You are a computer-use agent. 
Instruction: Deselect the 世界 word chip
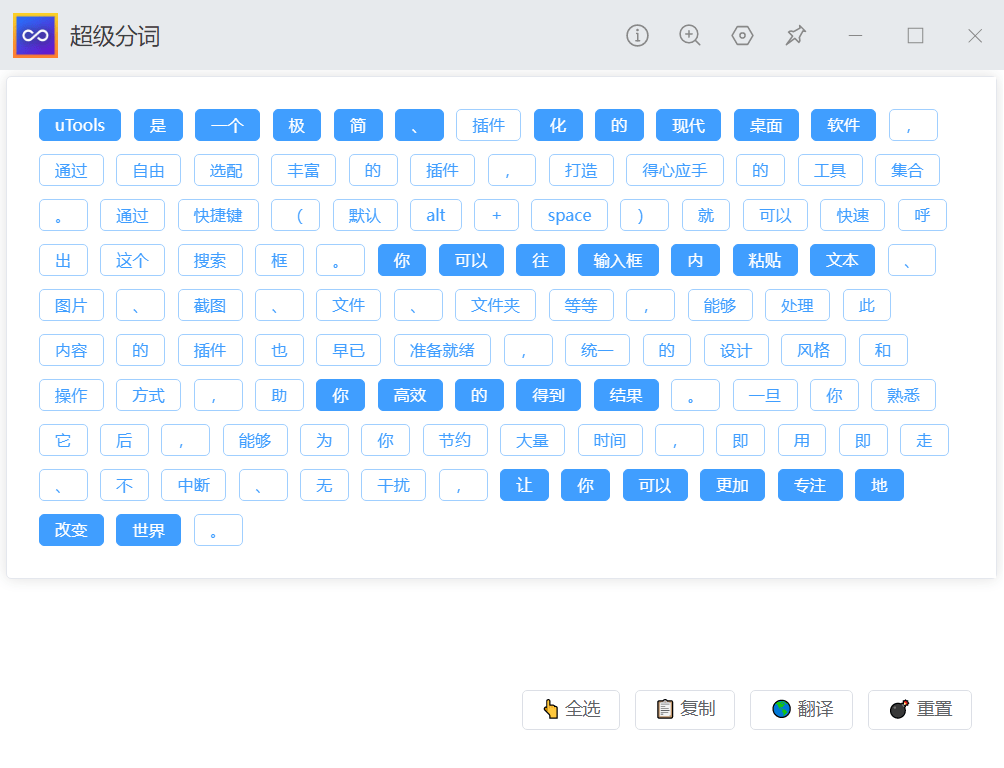coord(149,530)
